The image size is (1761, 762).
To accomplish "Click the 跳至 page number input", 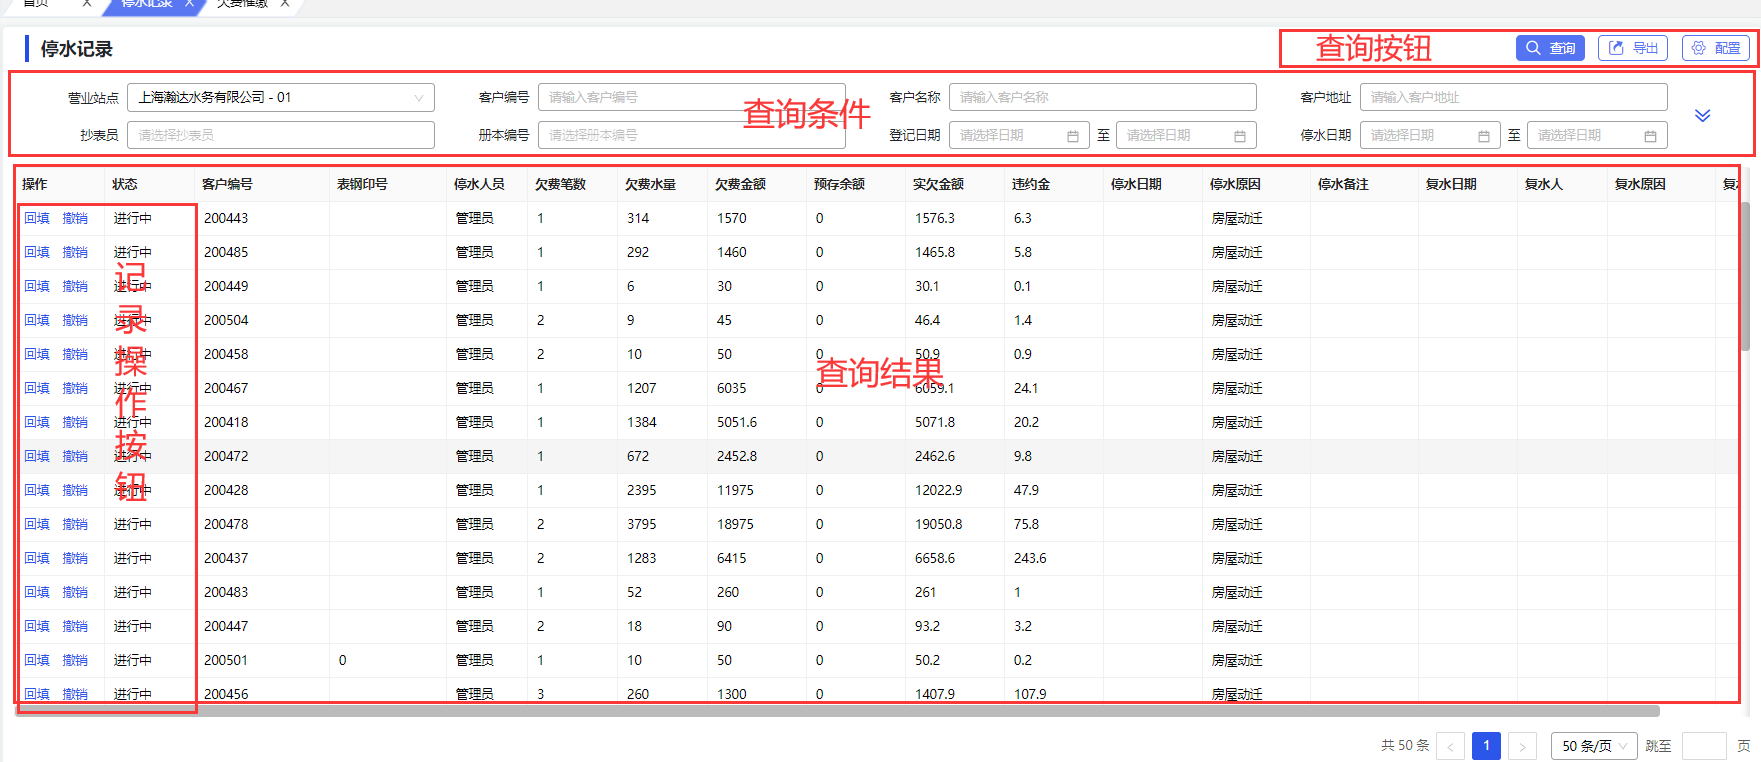I will click(x=1704, y=746).
